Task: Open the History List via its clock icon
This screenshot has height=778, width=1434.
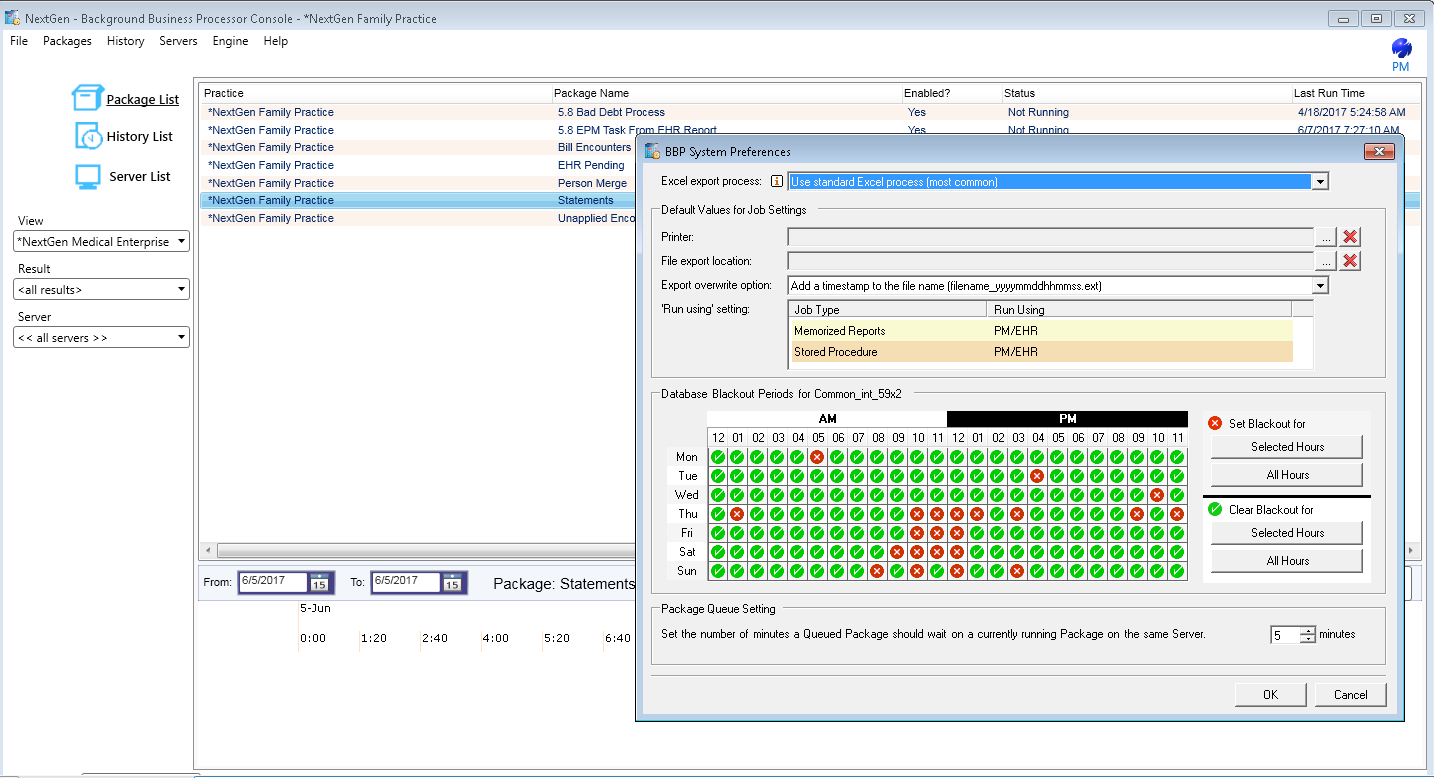Action: 89,136
